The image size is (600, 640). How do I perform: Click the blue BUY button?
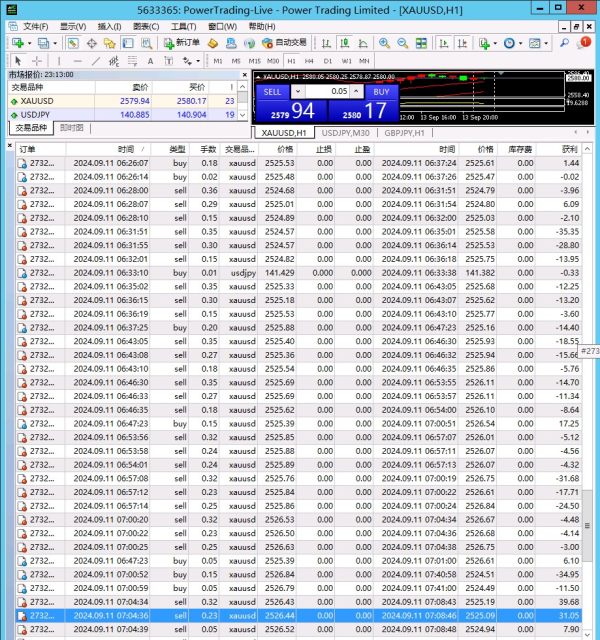(381, 92)
